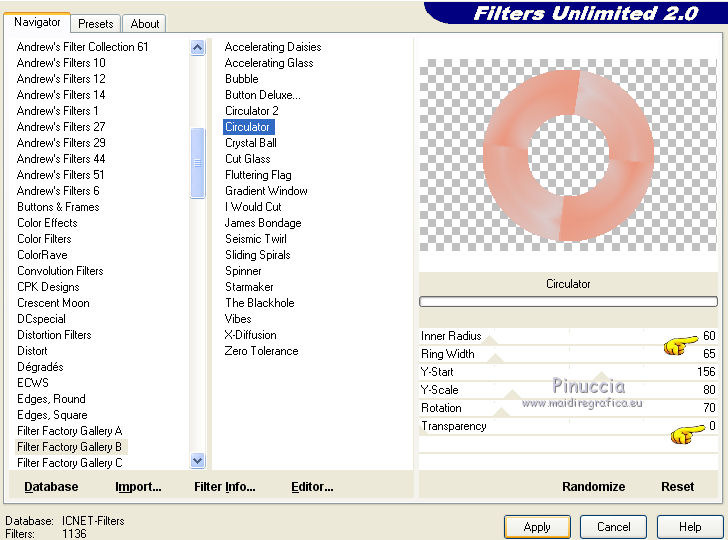Open the About tab
728x540 pixels.
tap(144, 24)
